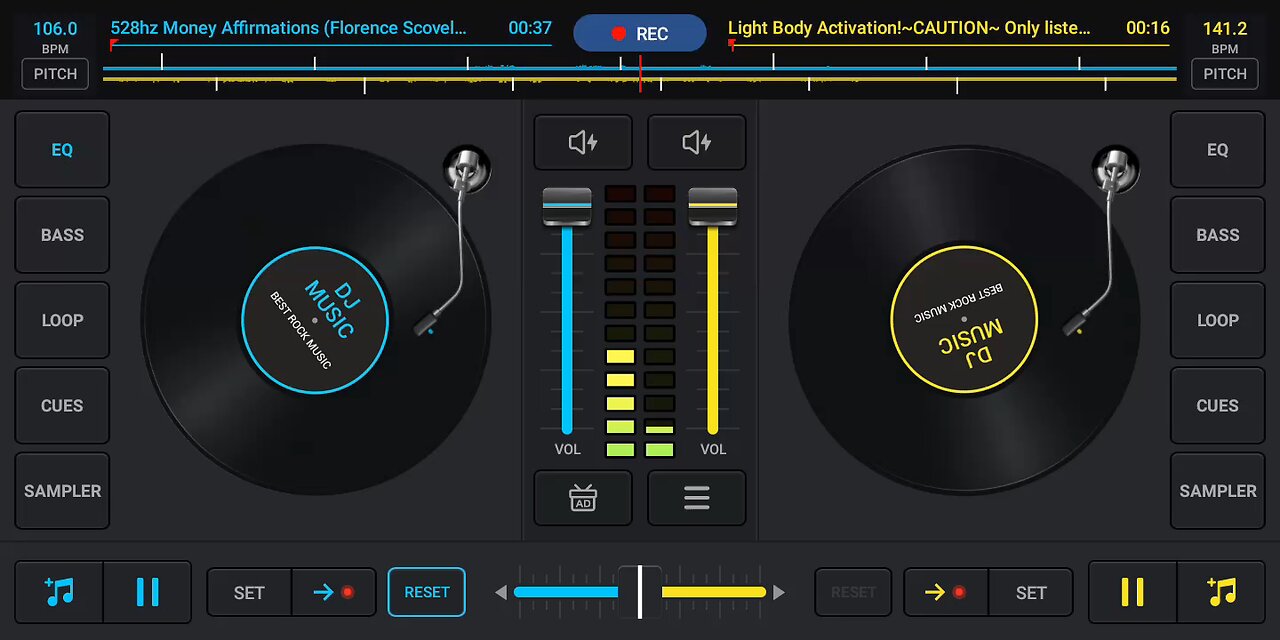Click the left blue DJ Music turntable
The image size is (1280, 640).
pyautogui.click(x=315, y=320)
